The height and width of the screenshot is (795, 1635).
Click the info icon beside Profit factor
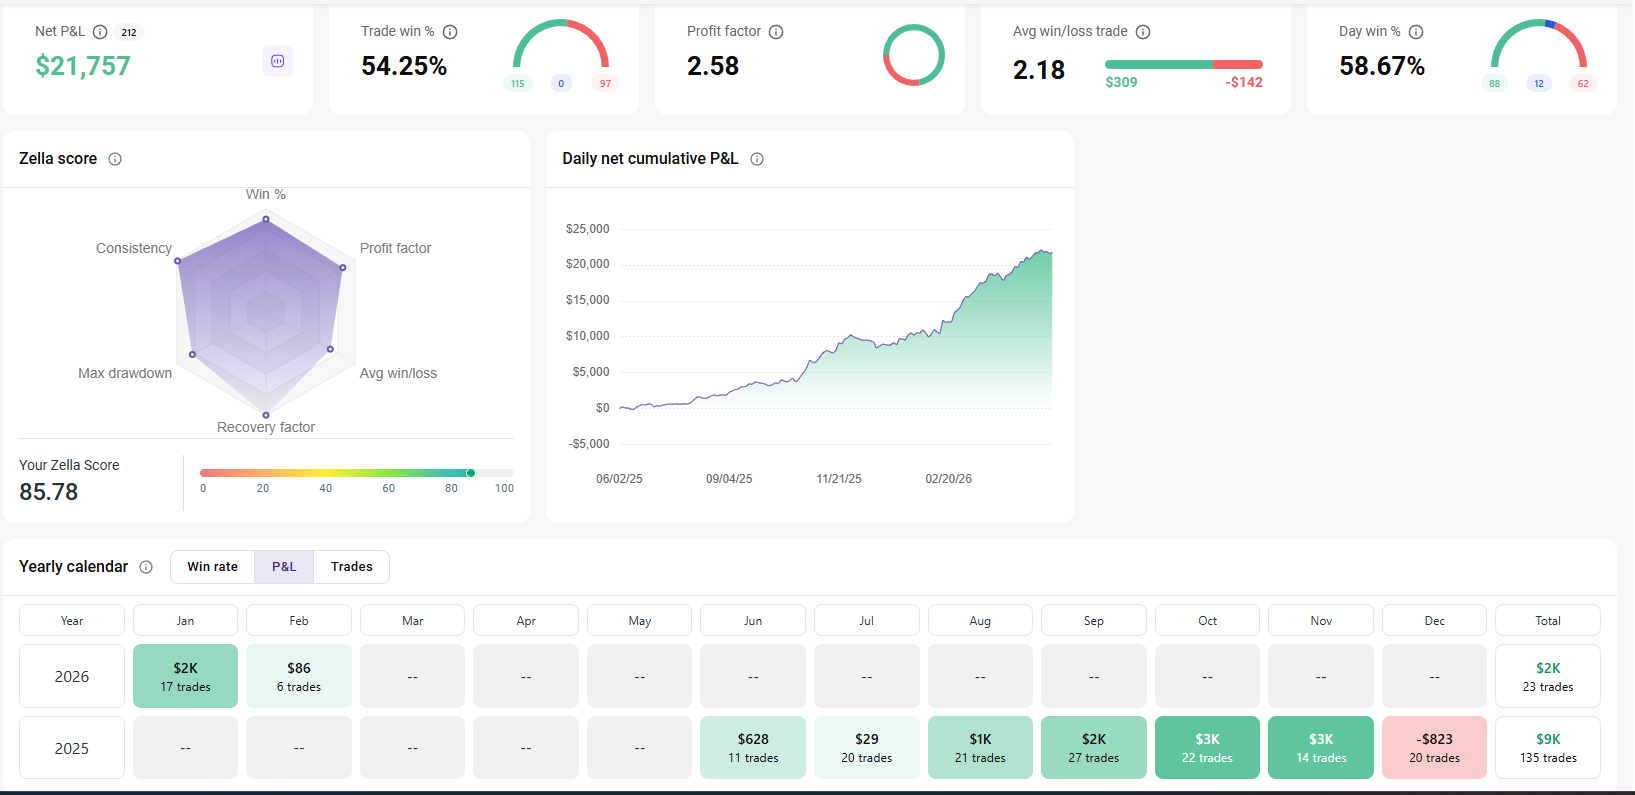776,32
